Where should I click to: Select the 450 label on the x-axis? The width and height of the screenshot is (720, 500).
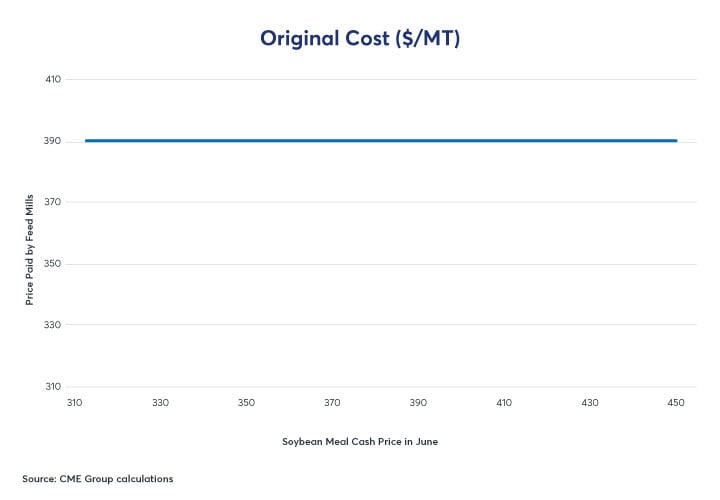coord(675,403)
